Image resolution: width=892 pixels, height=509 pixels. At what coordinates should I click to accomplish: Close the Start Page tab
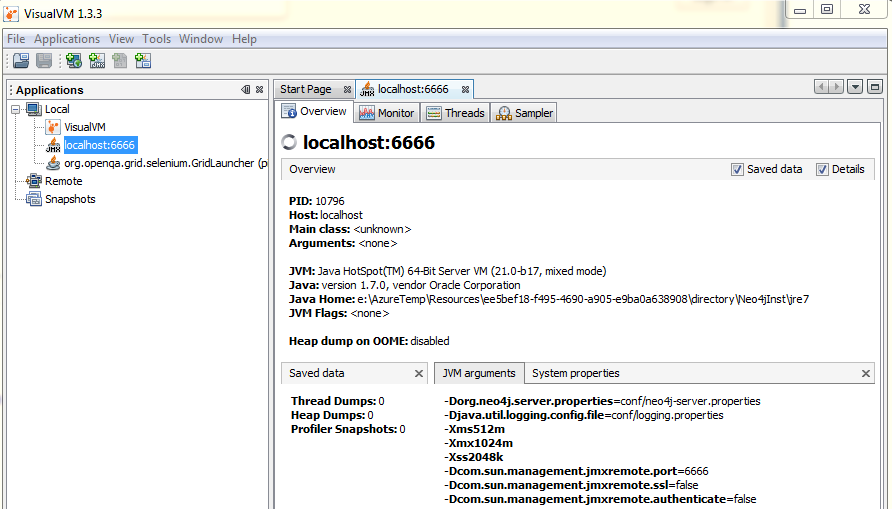point(347,90)
